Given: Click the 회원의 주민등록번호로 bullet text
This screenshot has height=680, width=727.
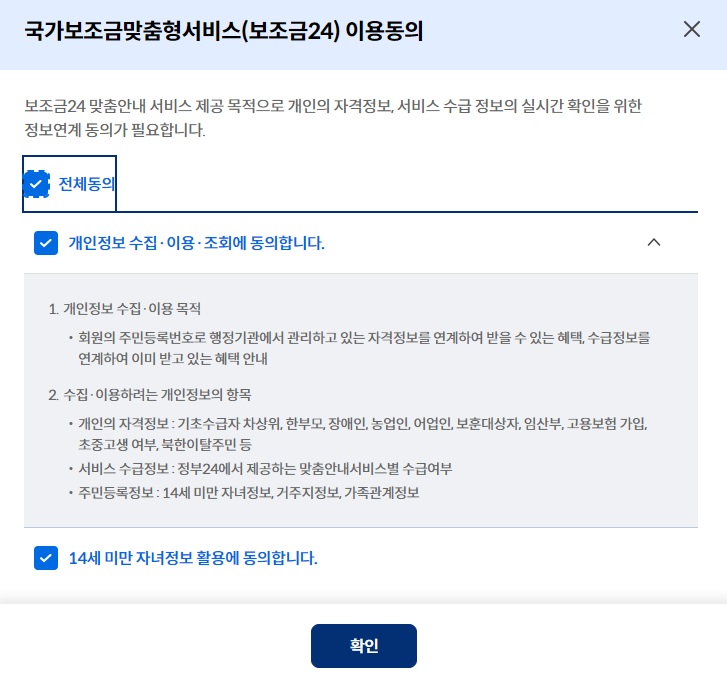Looking at the screenshot, I should pyautogui.click(x=364, y=348).
